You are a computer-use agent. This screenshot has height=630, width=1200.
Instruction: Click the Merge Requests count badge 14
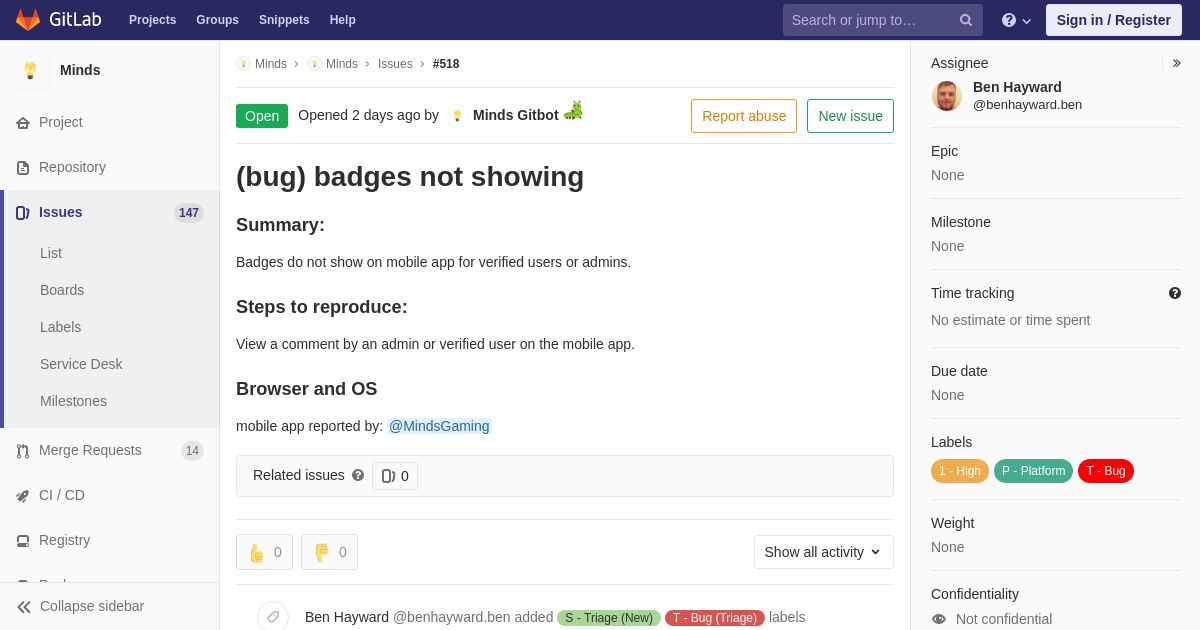[192, 451]
